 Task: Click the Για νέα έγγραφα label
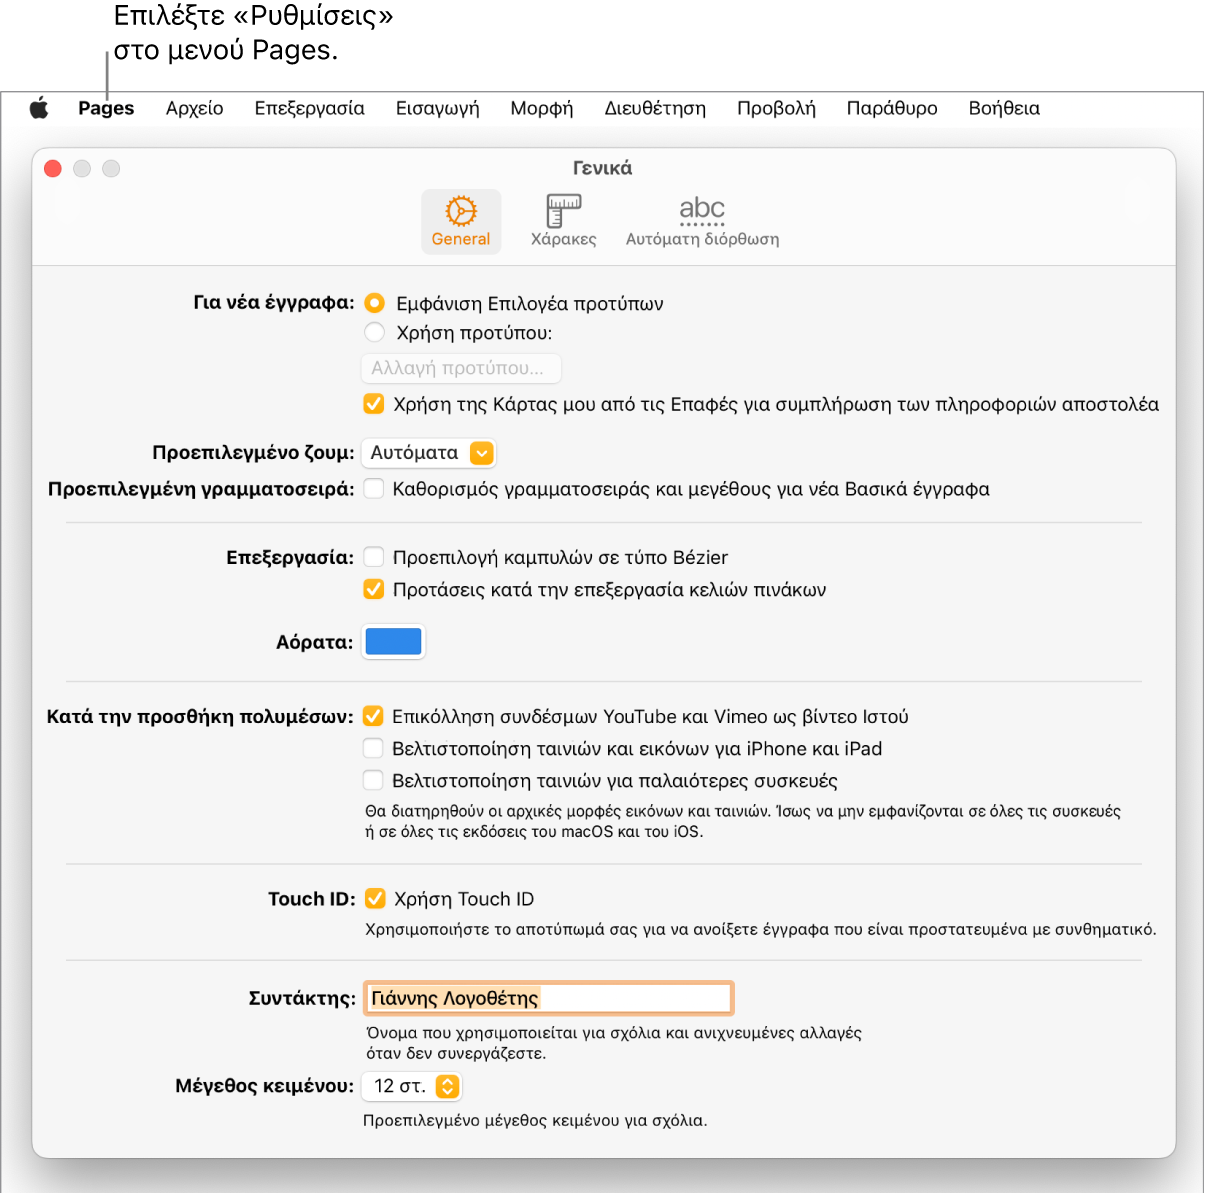pyautogui.click(x=274, y=302)
